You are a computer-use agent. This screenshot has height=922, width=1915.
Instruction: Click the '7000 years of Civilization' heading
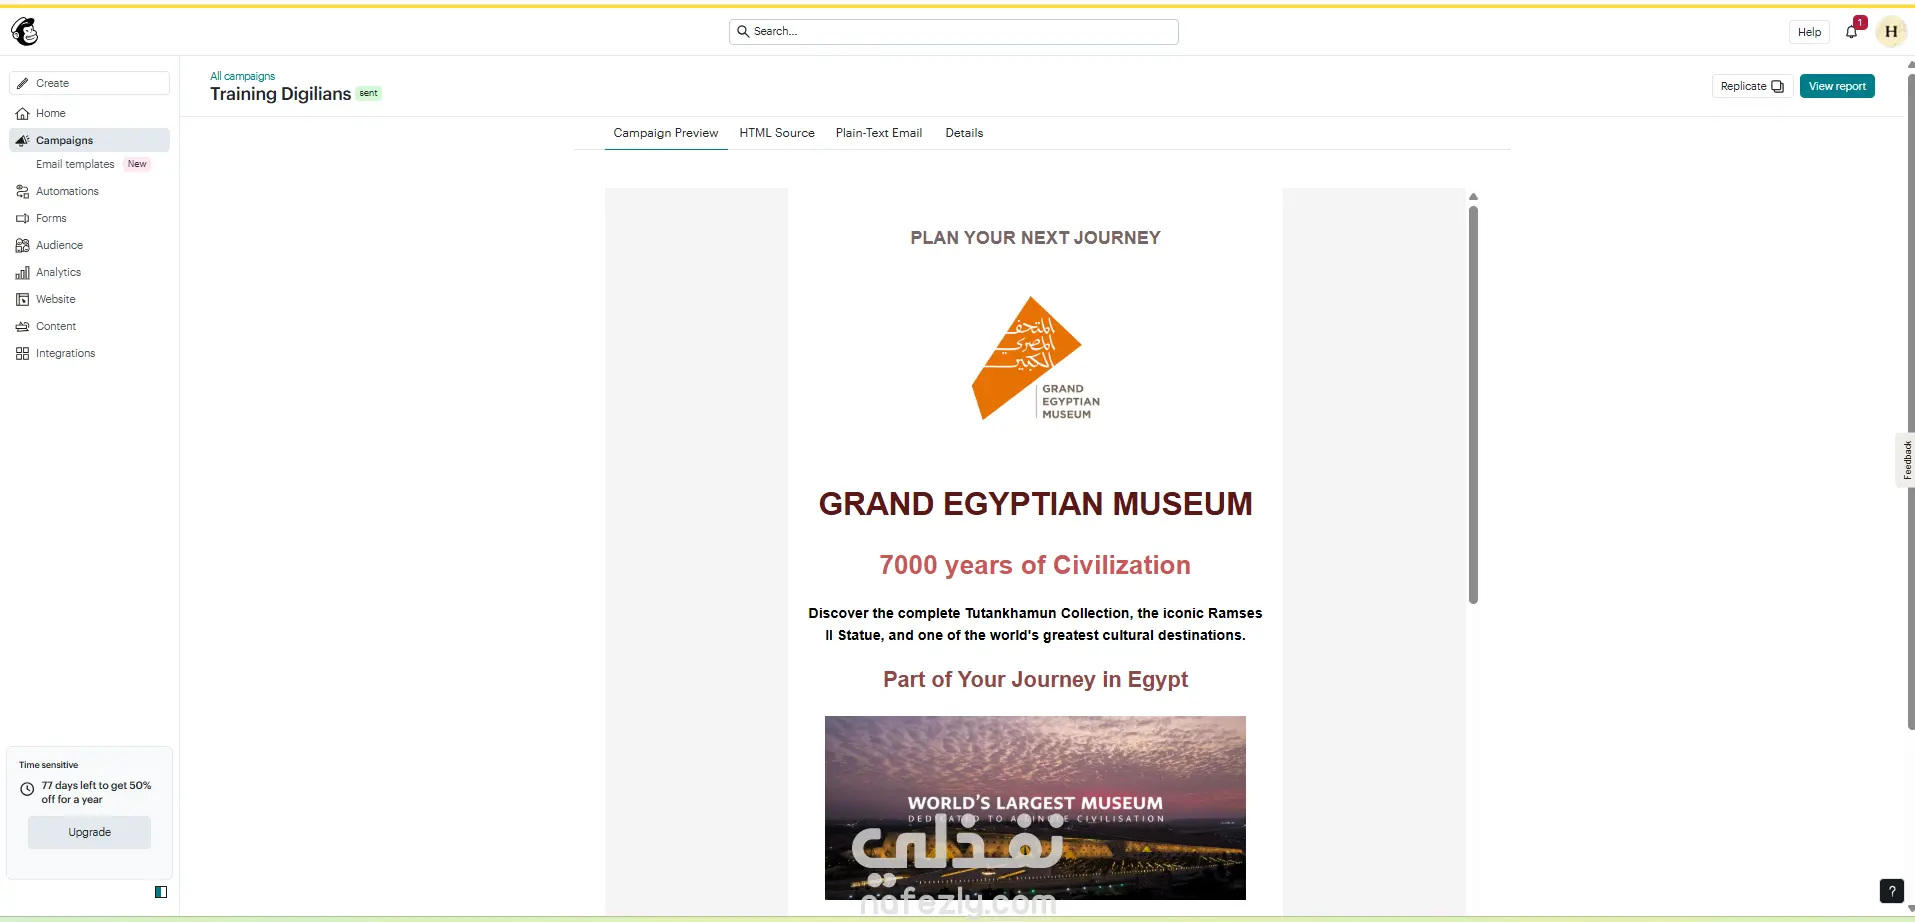tap(1035, 565)
